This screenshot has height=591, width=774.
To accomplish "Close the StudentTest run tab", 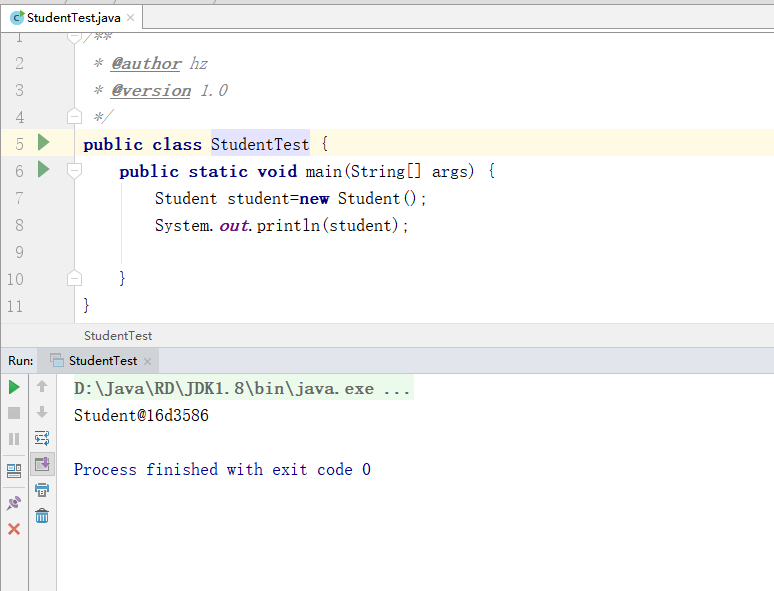I will (x=147, y=361).
